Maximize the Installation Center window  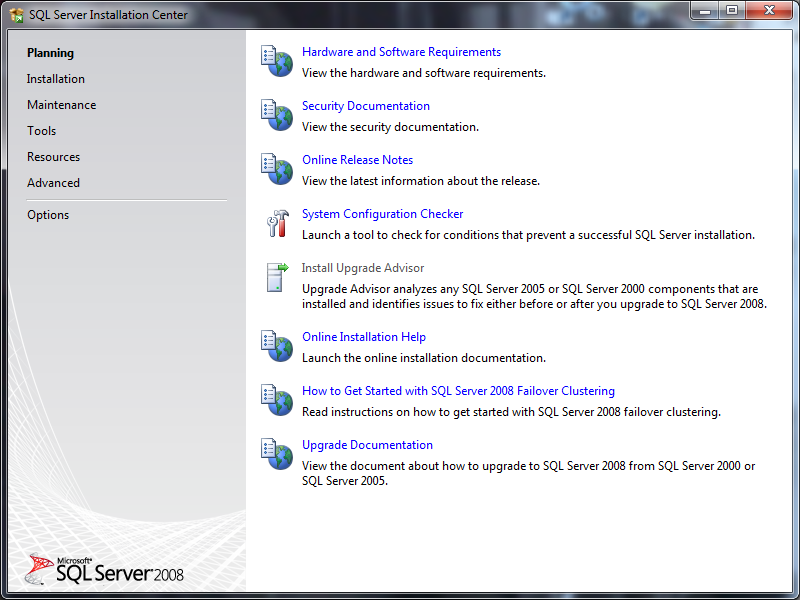point(732,11)
